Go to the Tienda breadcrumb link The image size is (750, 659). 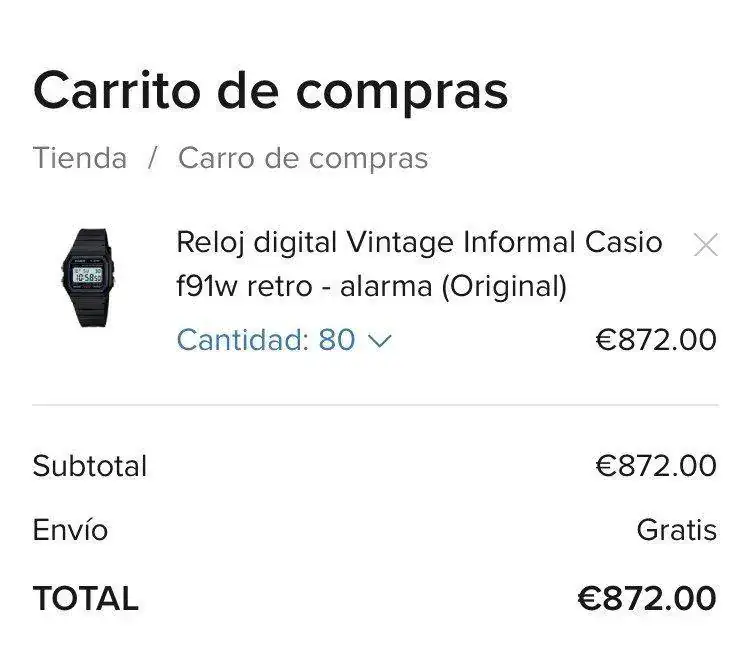pos(80,158)
